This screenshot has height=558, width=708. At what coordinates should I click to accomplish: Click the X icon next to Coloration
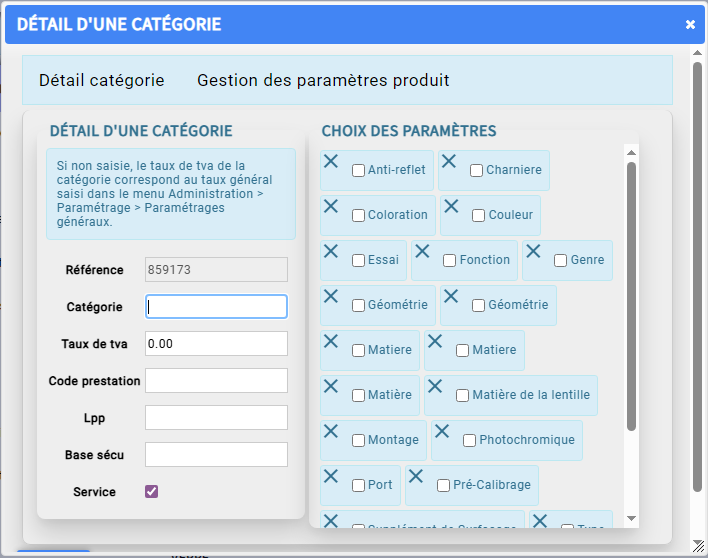coord(331,206)
